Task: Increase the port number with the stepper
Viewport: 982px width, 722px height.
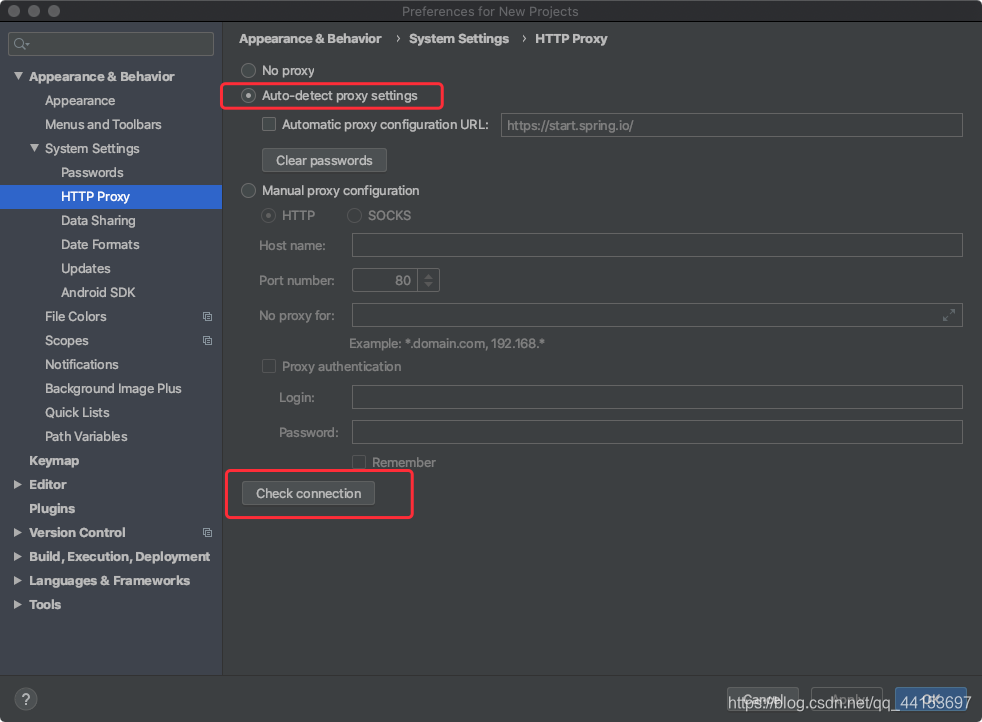Action: pyautogui.click(x=428, y=275)
